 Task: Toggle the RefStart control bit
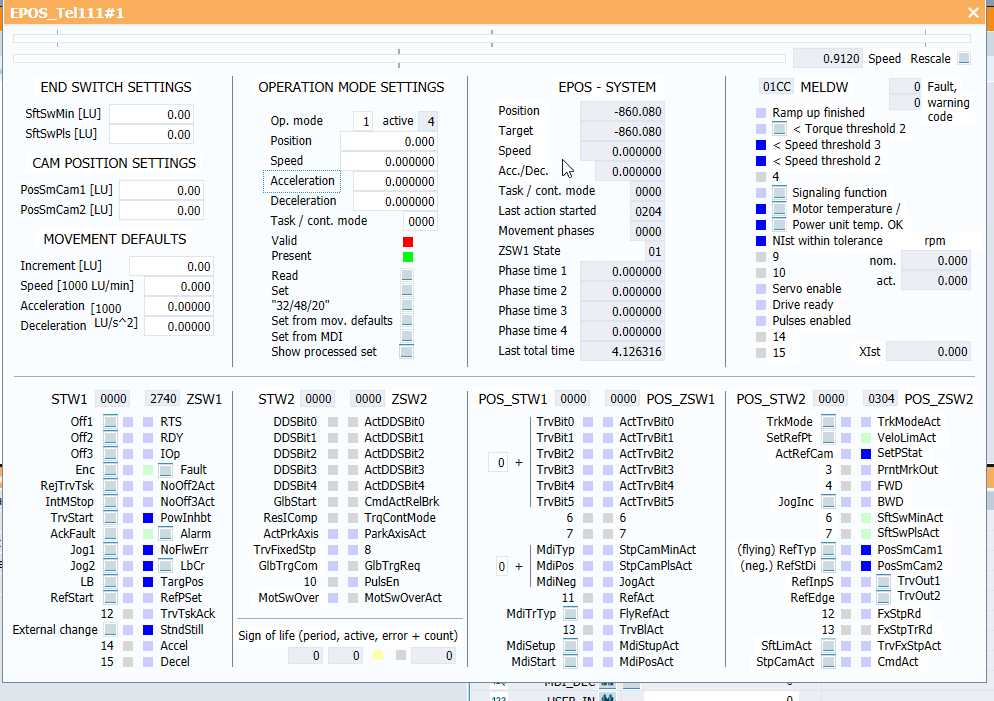tap(110, 598)
